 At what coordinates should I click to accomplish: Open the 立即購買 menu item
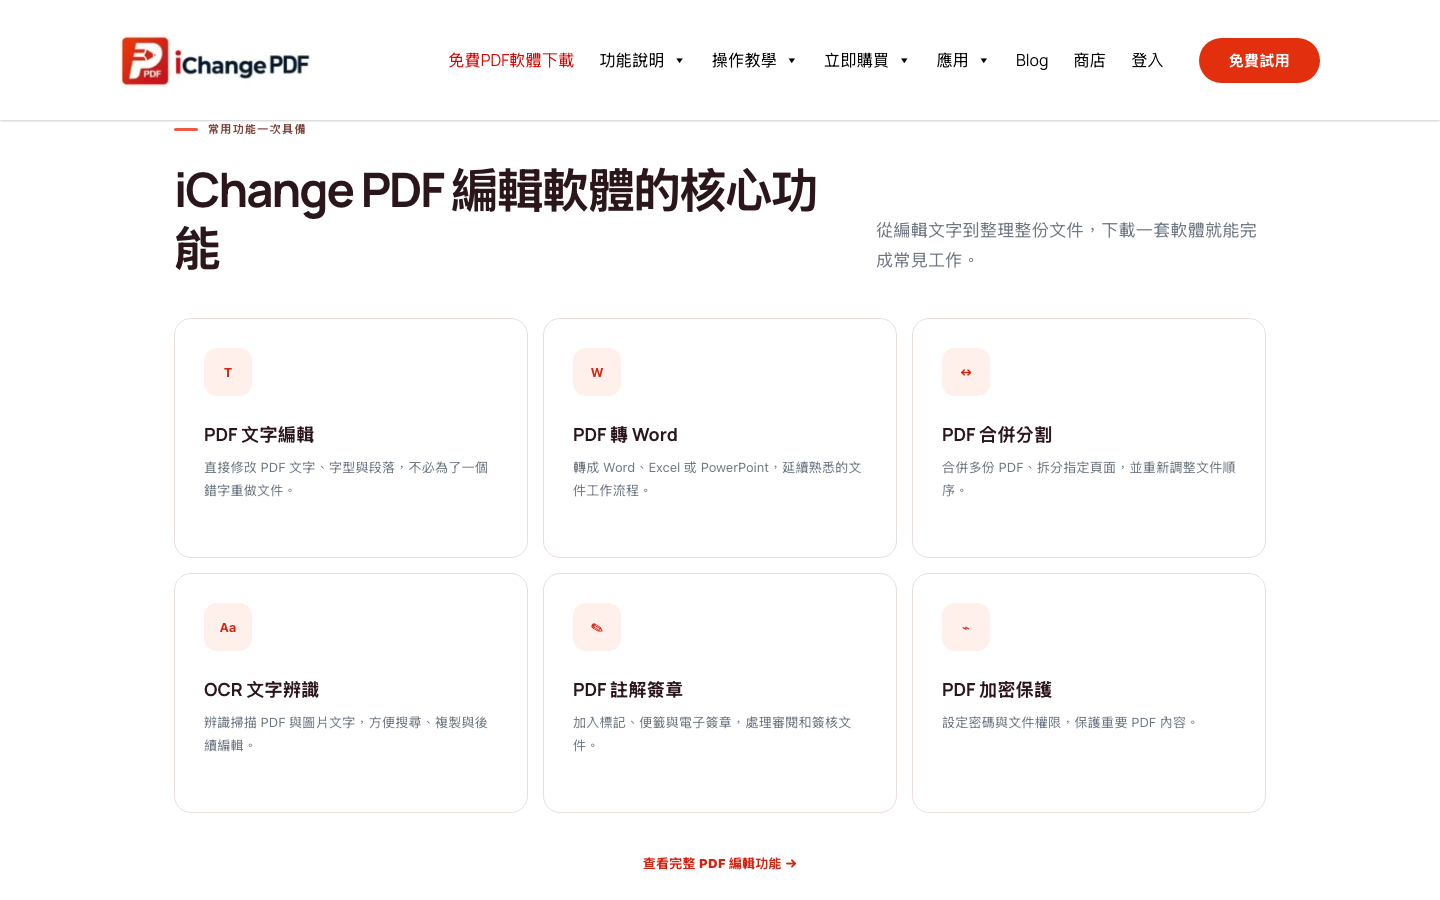[x=856, y=60]
